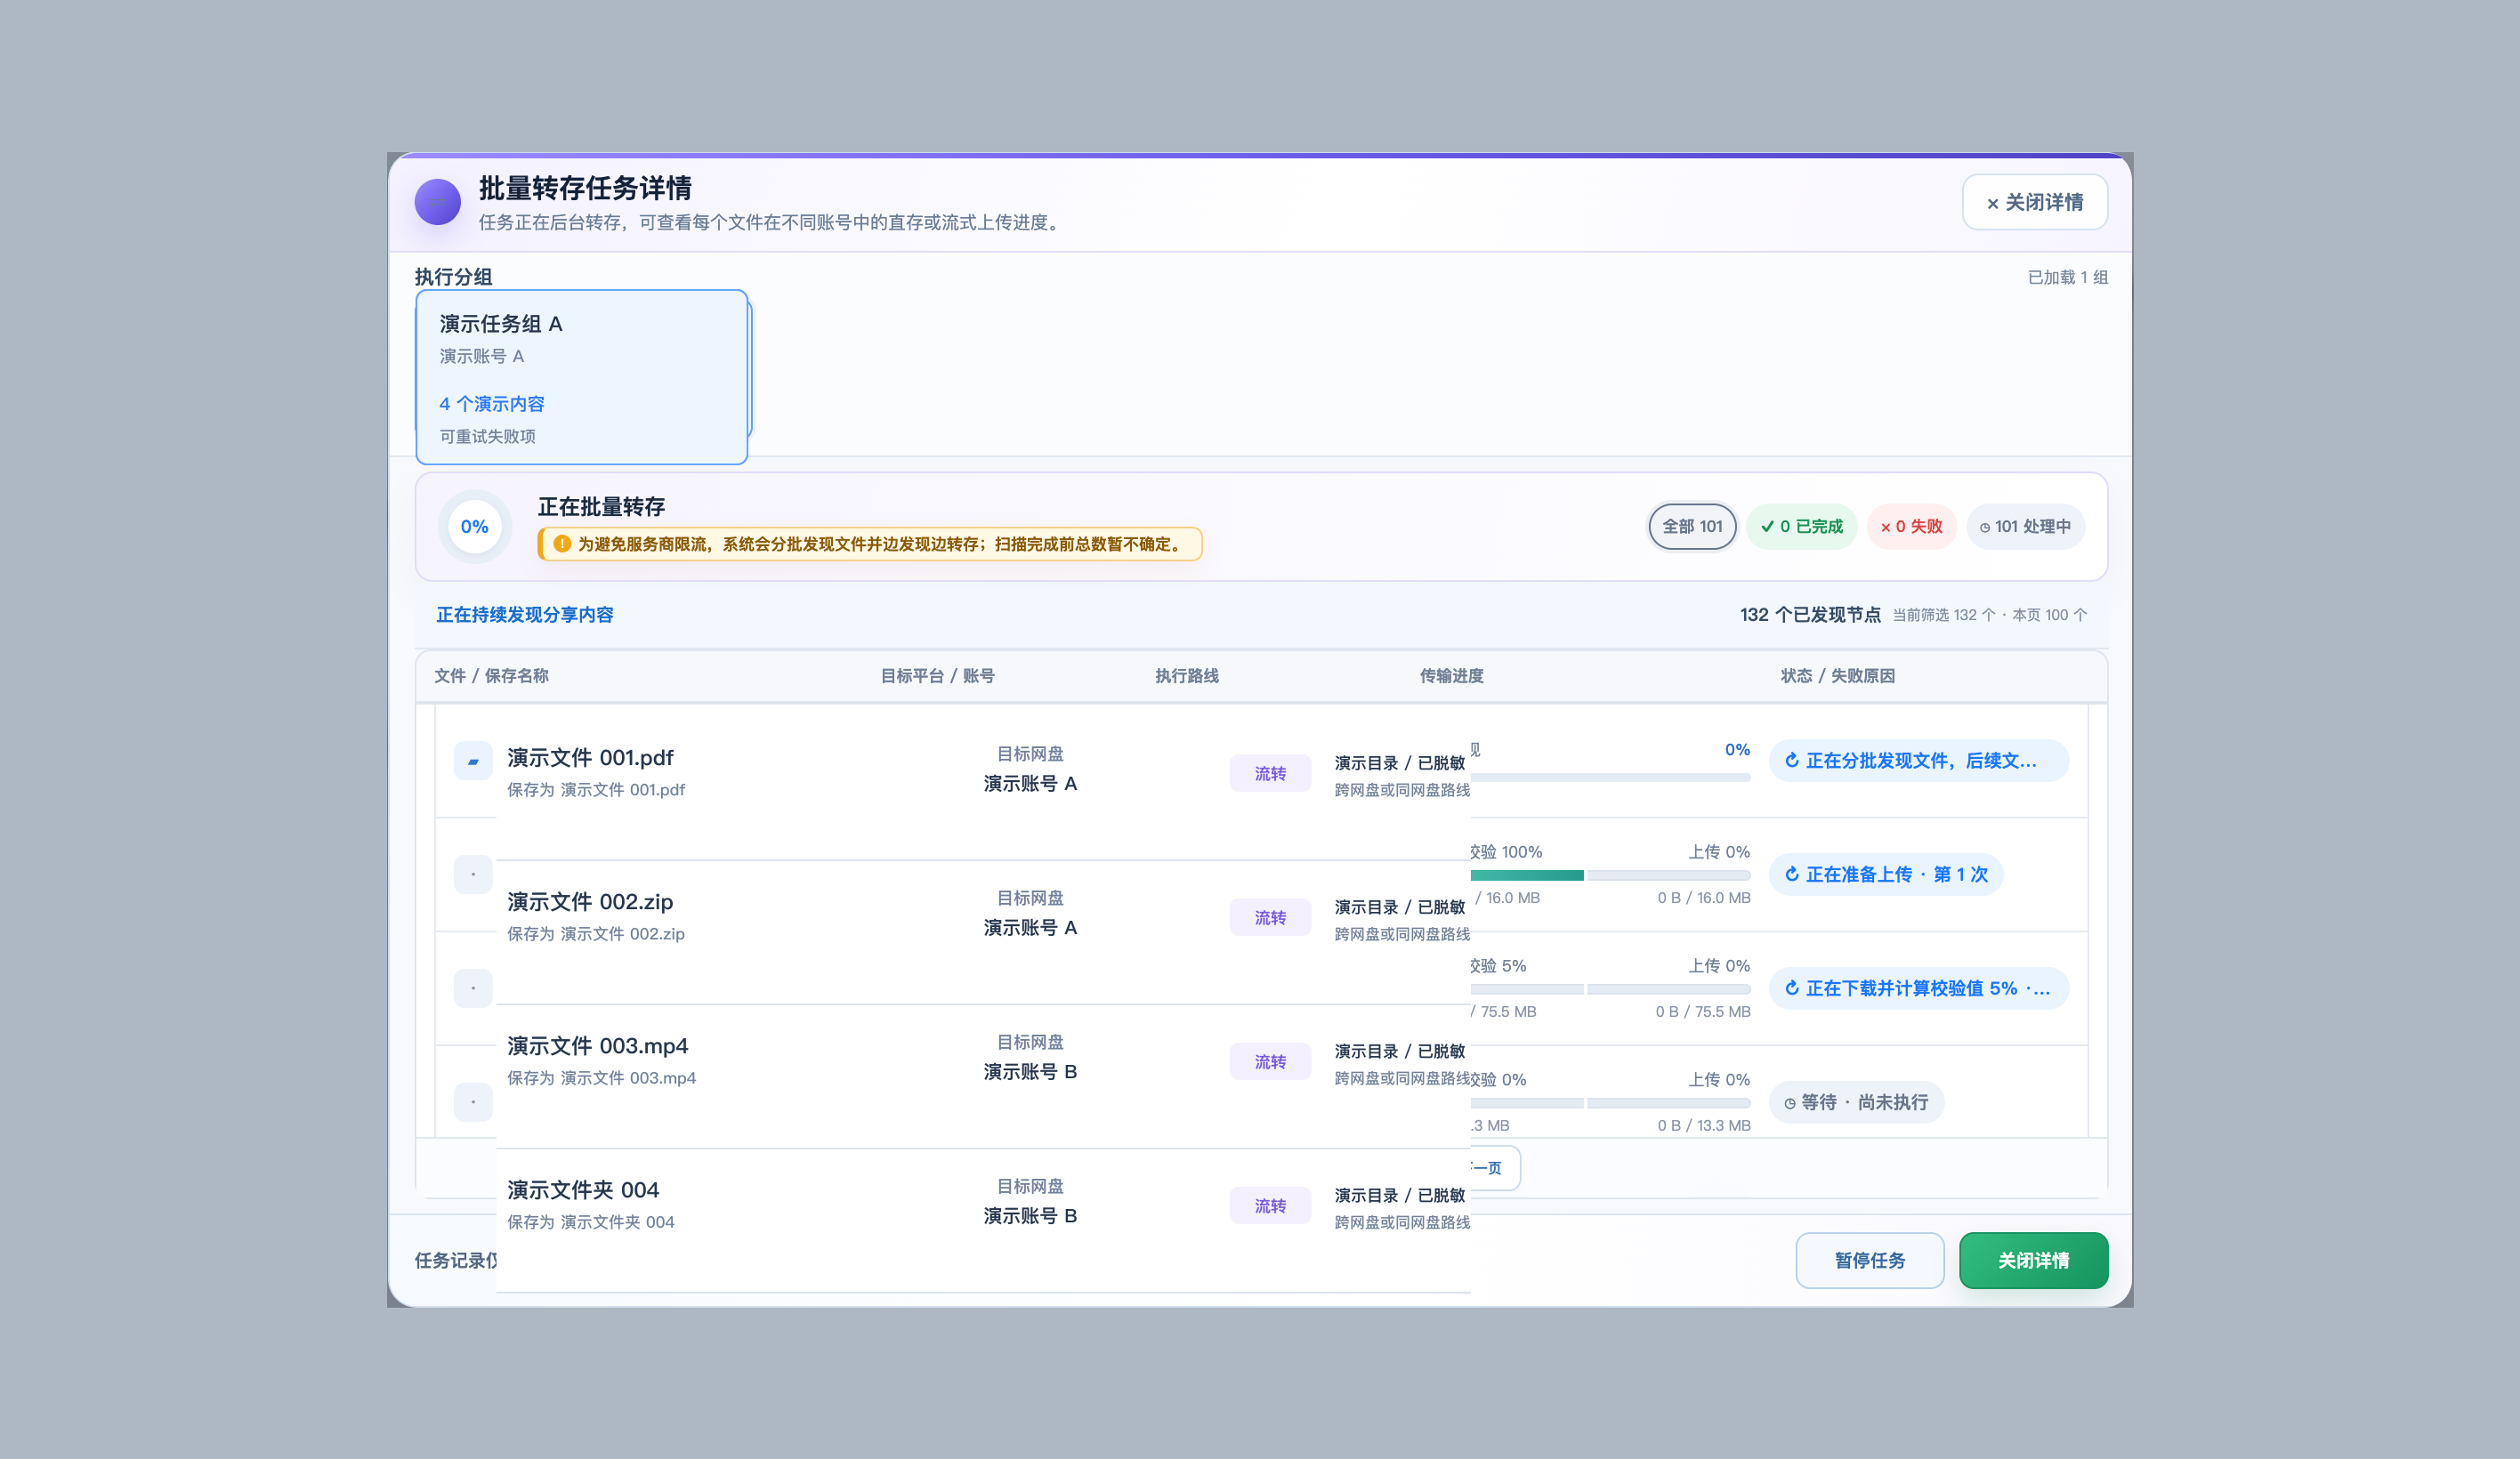Viewport: 2520px width, 1459px height.
Task: Open the 4 个演示内容 link
Action: [492, 404]
